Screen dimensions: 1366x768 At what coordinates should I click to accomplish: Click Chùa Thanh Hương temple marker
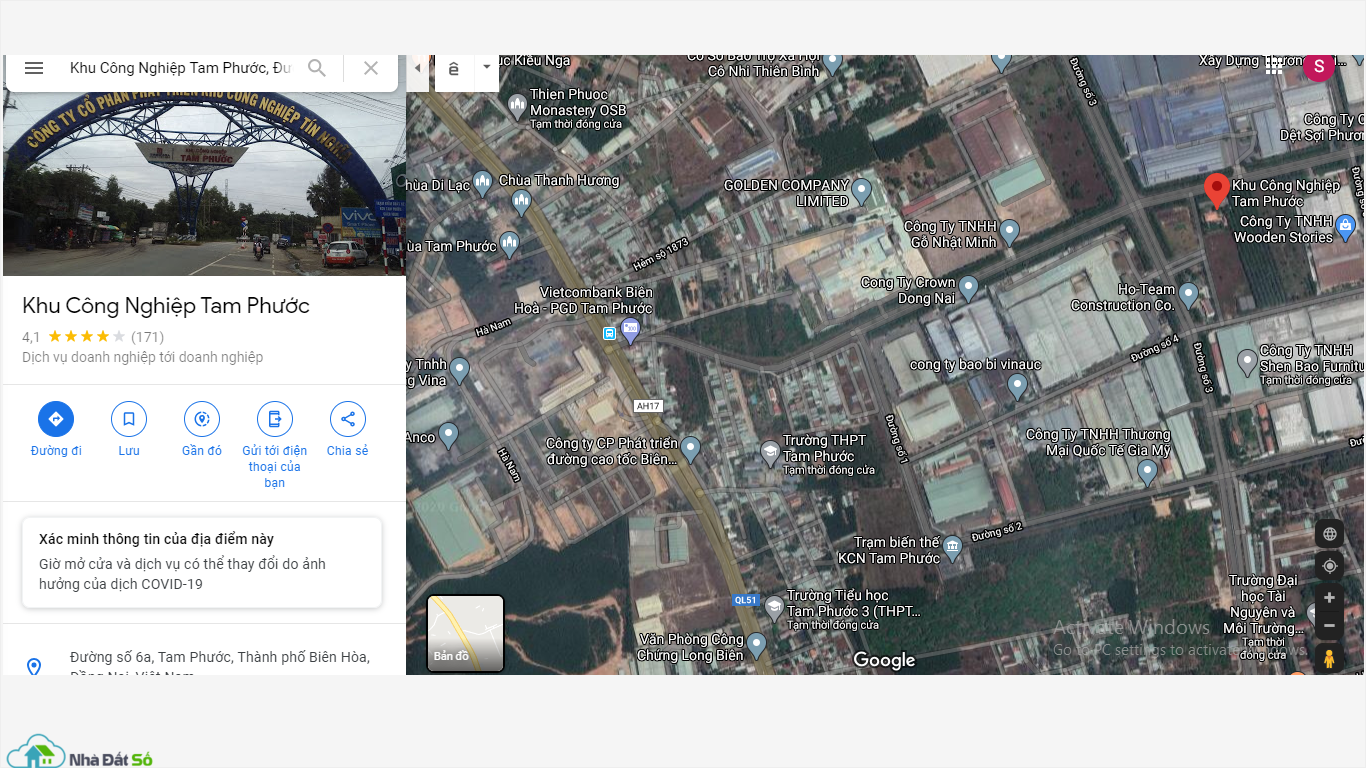coord(521,203)
